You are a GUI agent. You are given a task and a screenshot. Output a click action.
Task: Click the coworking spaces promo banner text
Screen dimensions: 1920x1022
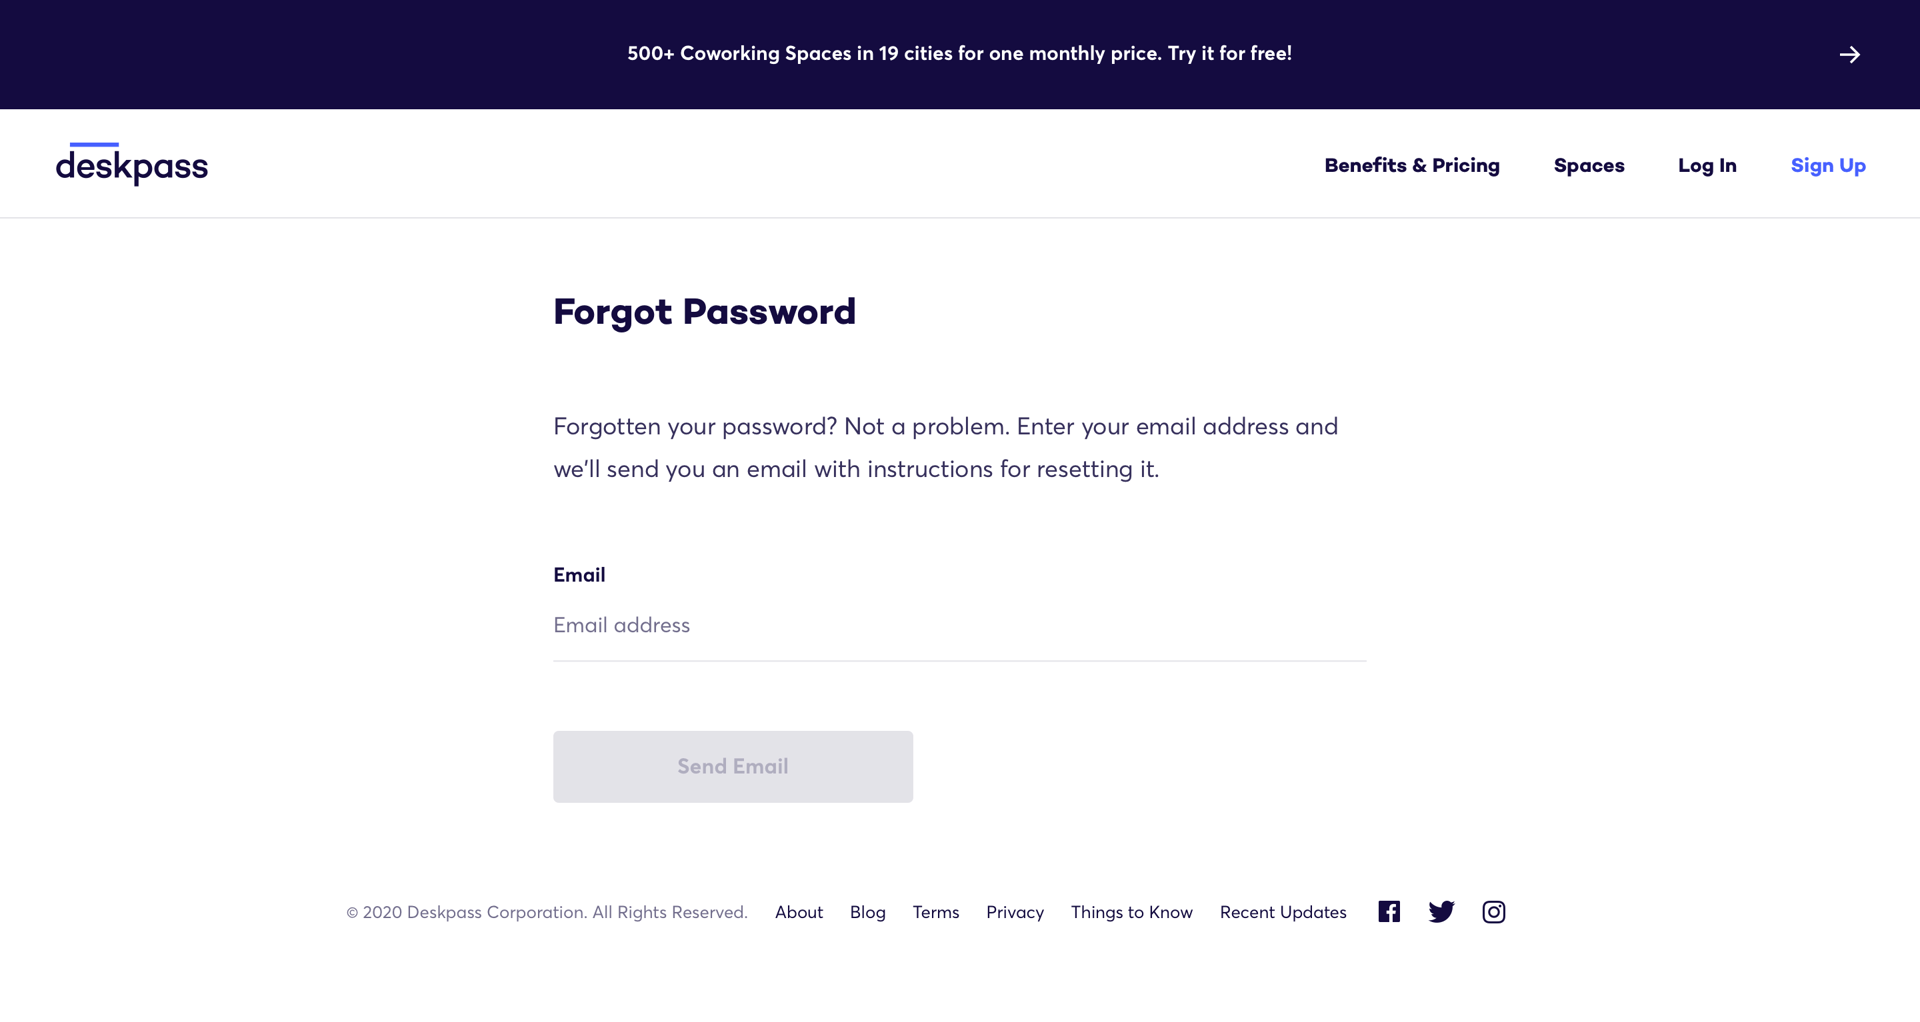(x=958, y=53)
